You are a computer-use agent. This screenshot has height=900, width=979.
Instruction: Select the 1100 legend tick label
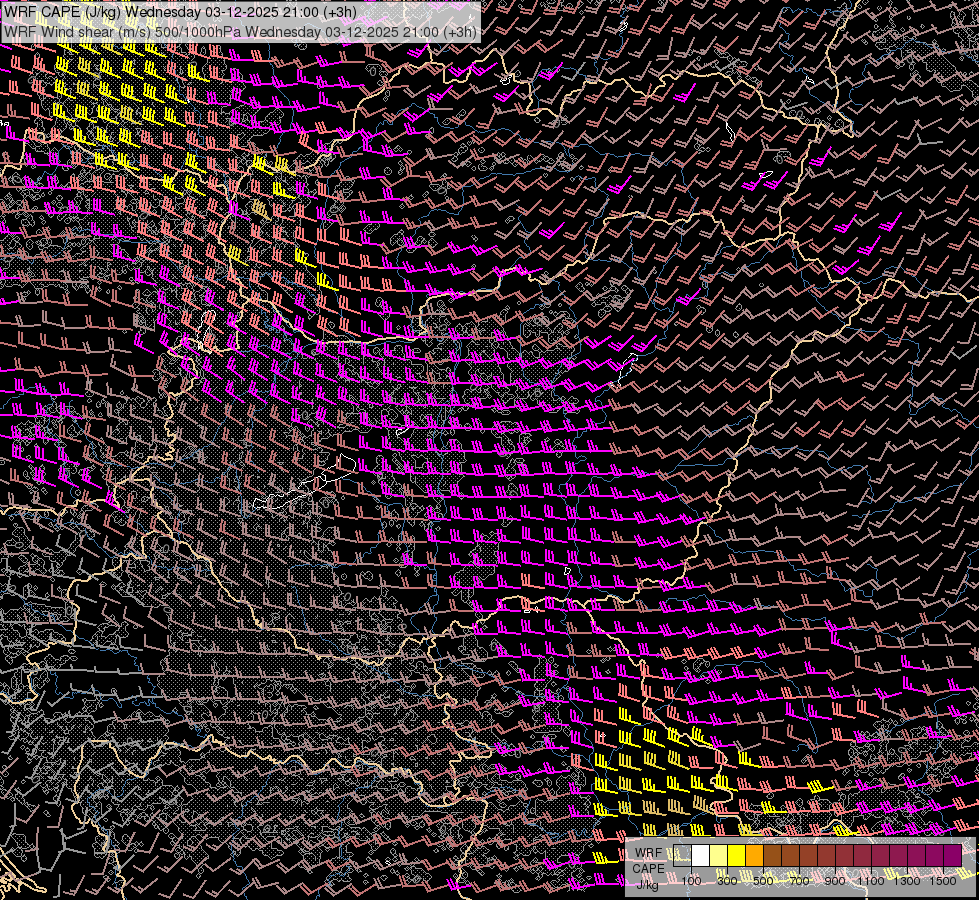click(x=871, y=881)
